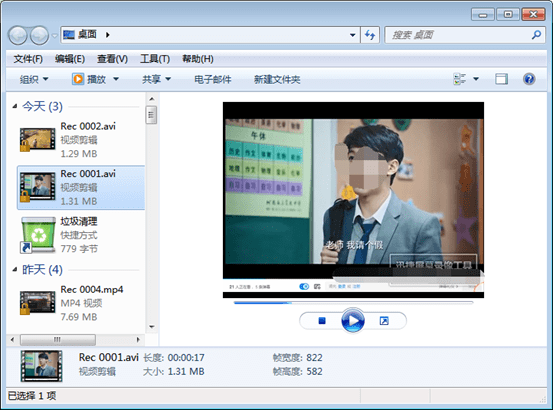Click the Back navigation arrow
553x410 pixels.
click(18, 35)
